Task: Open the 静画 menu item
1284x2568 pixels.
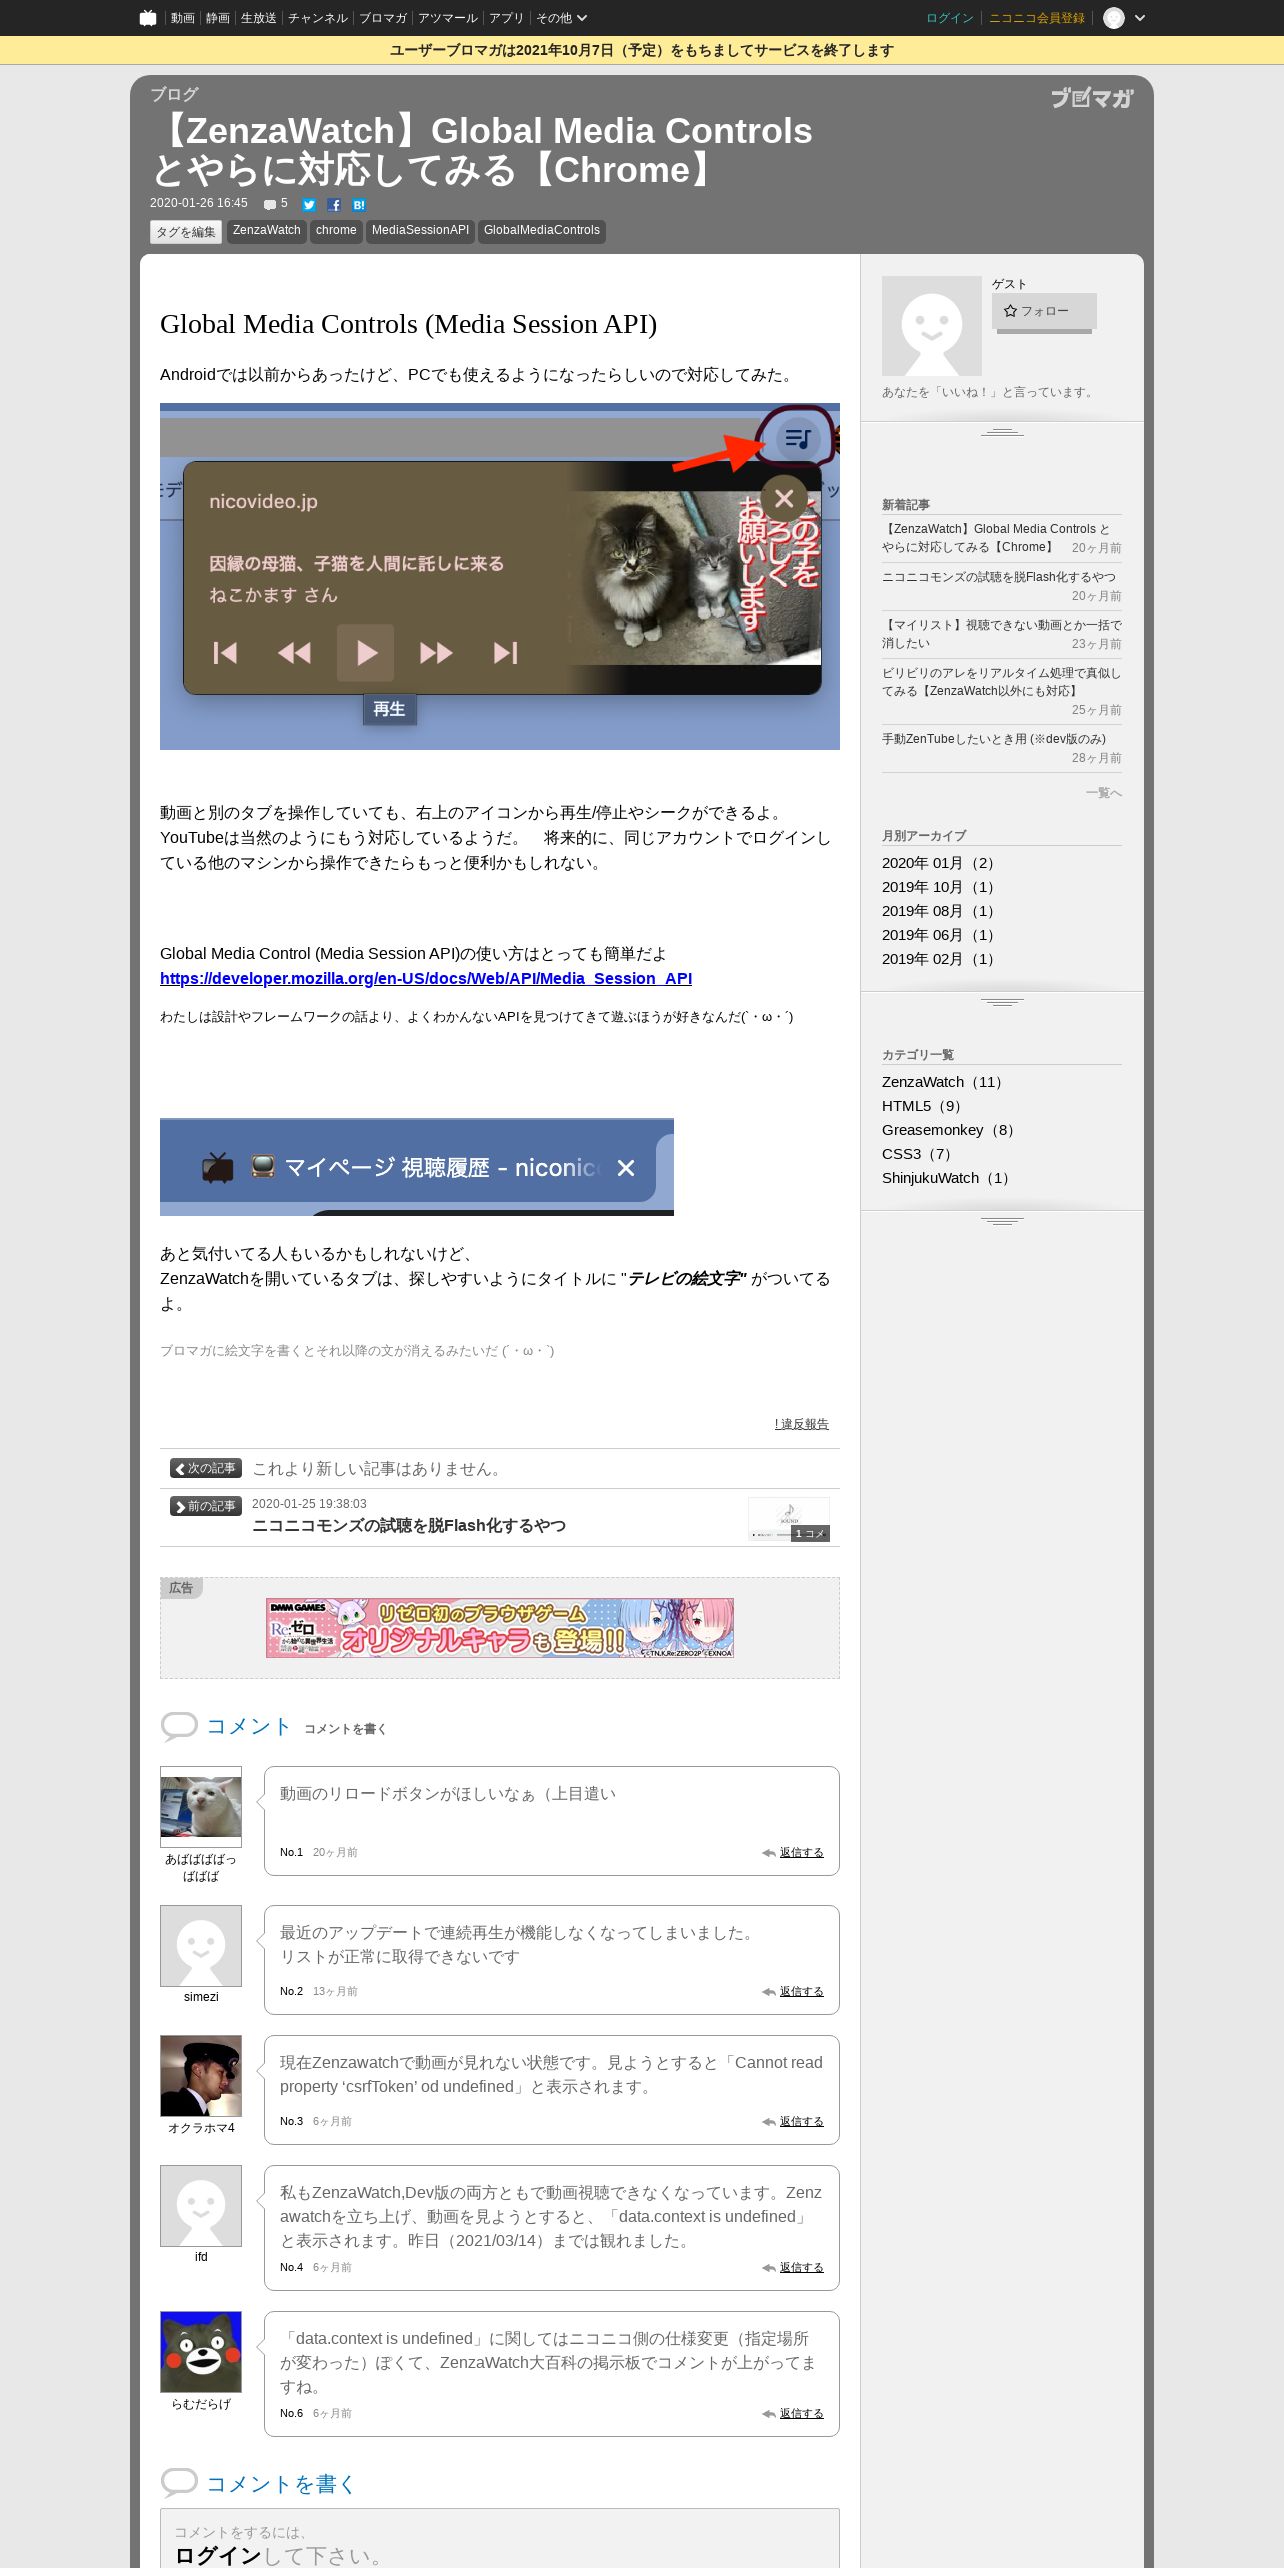Action: tap(217, 18)
